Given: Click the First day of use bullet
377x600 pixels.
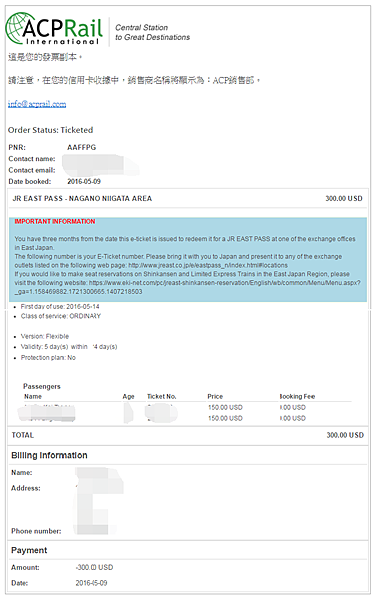Looking at the screenshot, I should [x=60, y=307].
